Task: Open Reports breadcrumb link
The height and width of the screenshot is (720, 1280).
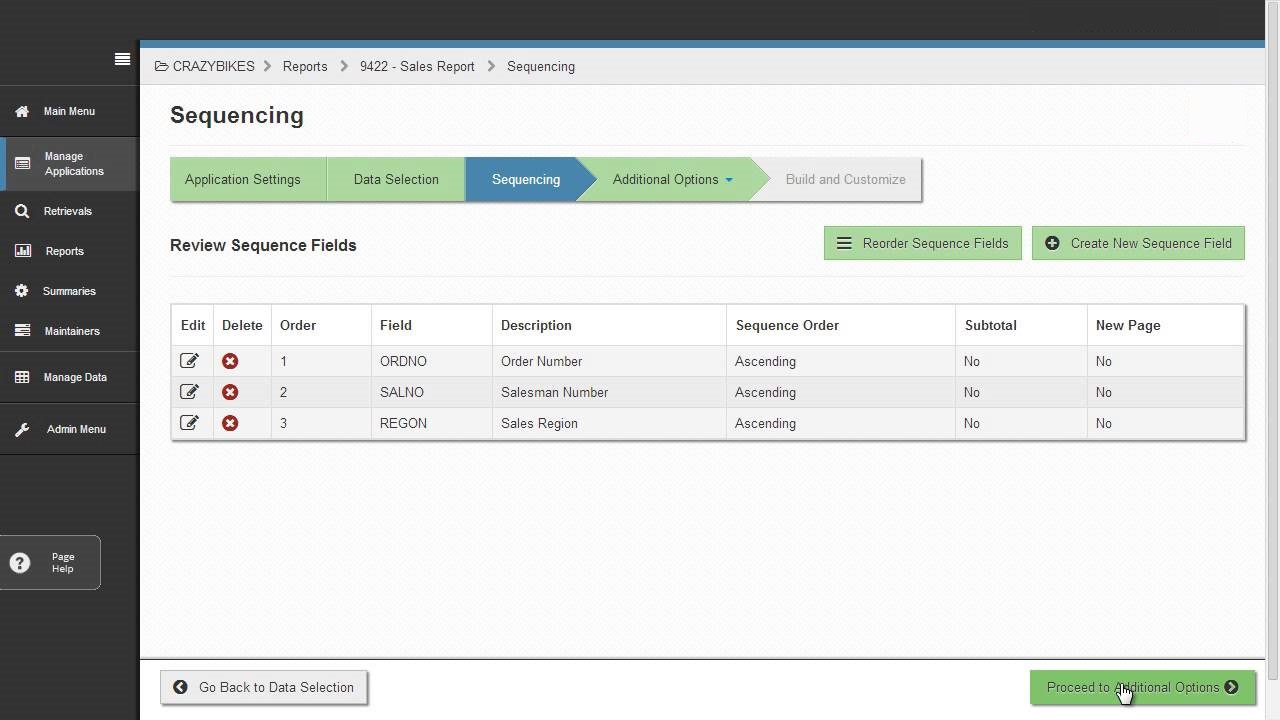Action: 305,67
